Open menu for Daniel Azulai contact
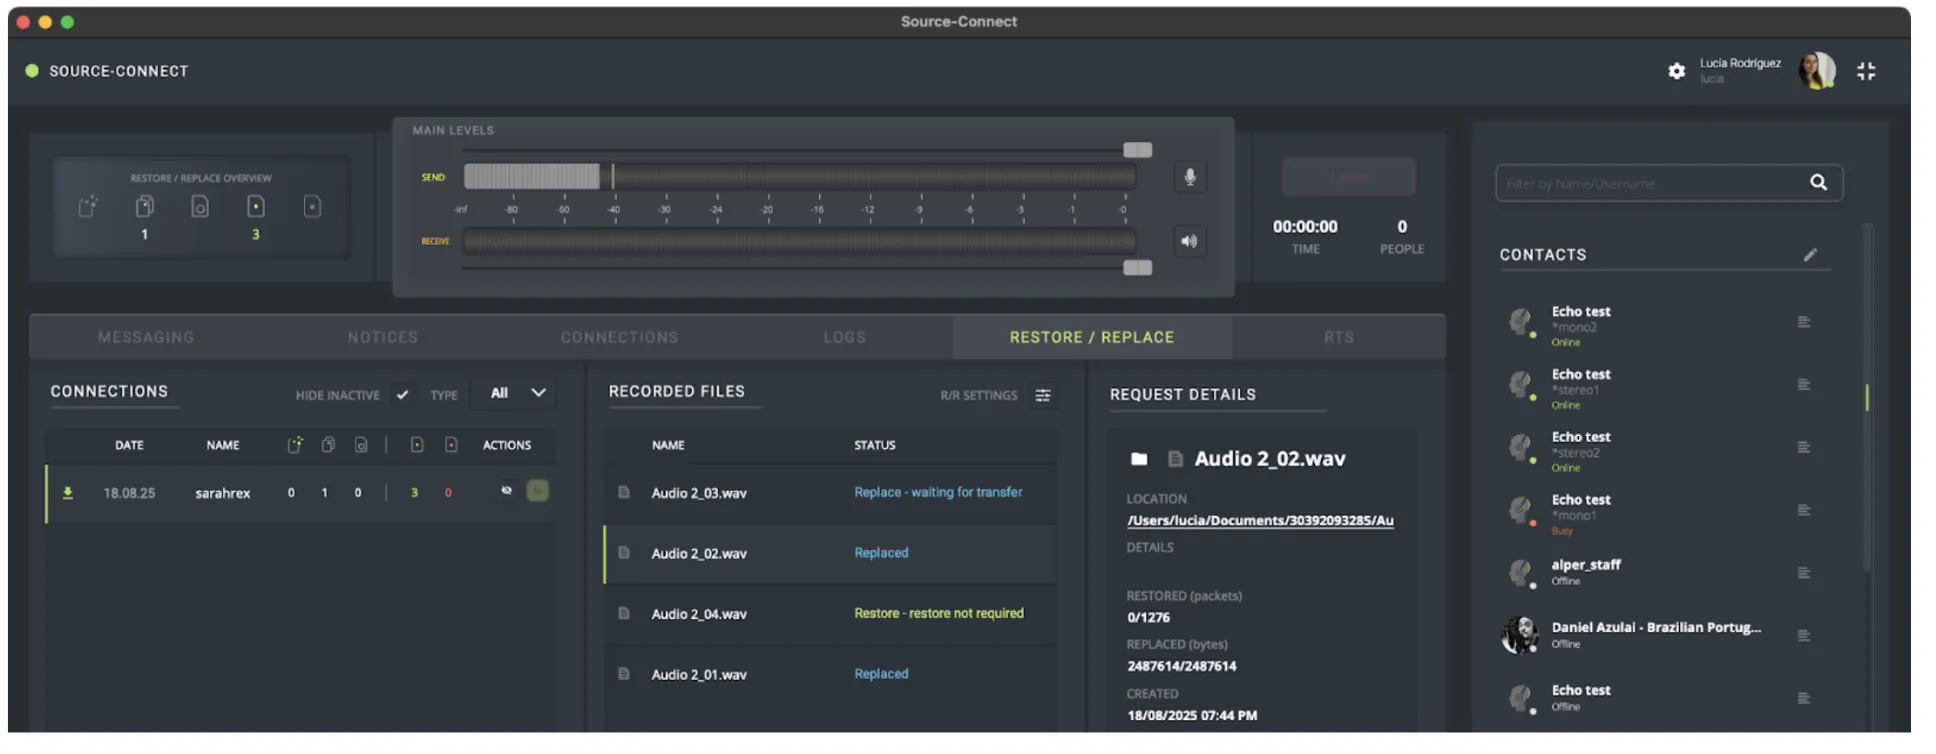The image size is (1936, 754). 1803,636
